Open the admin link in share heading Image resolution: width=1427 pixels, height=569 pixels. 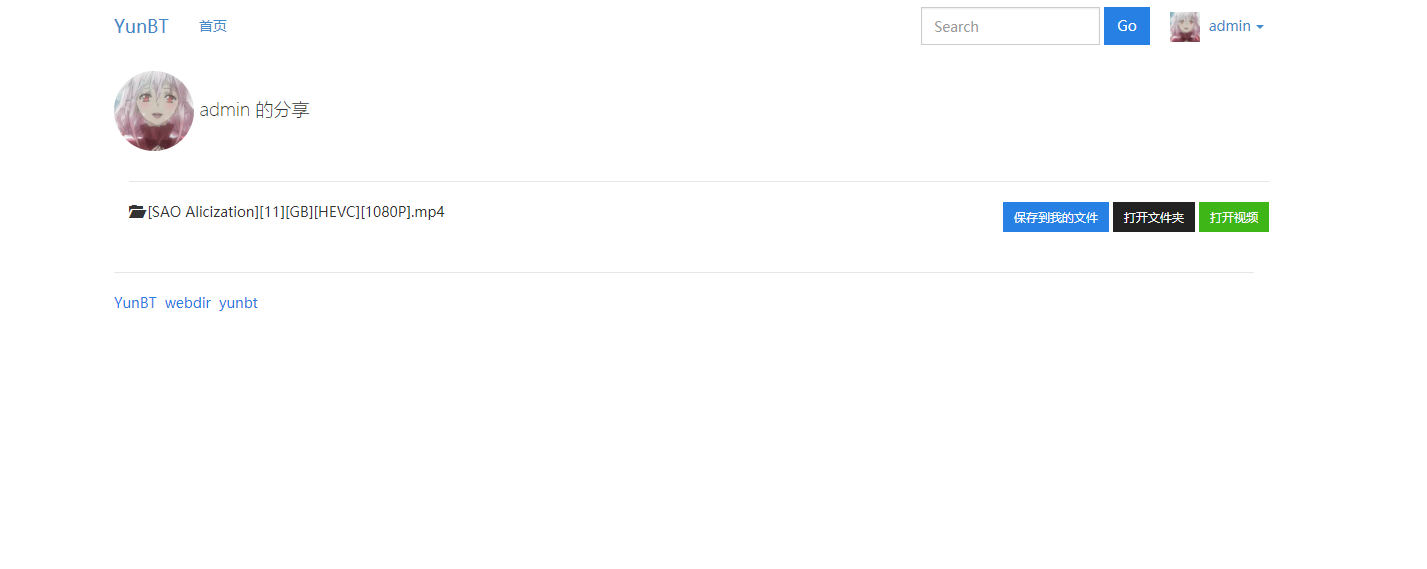coord(225,110)
